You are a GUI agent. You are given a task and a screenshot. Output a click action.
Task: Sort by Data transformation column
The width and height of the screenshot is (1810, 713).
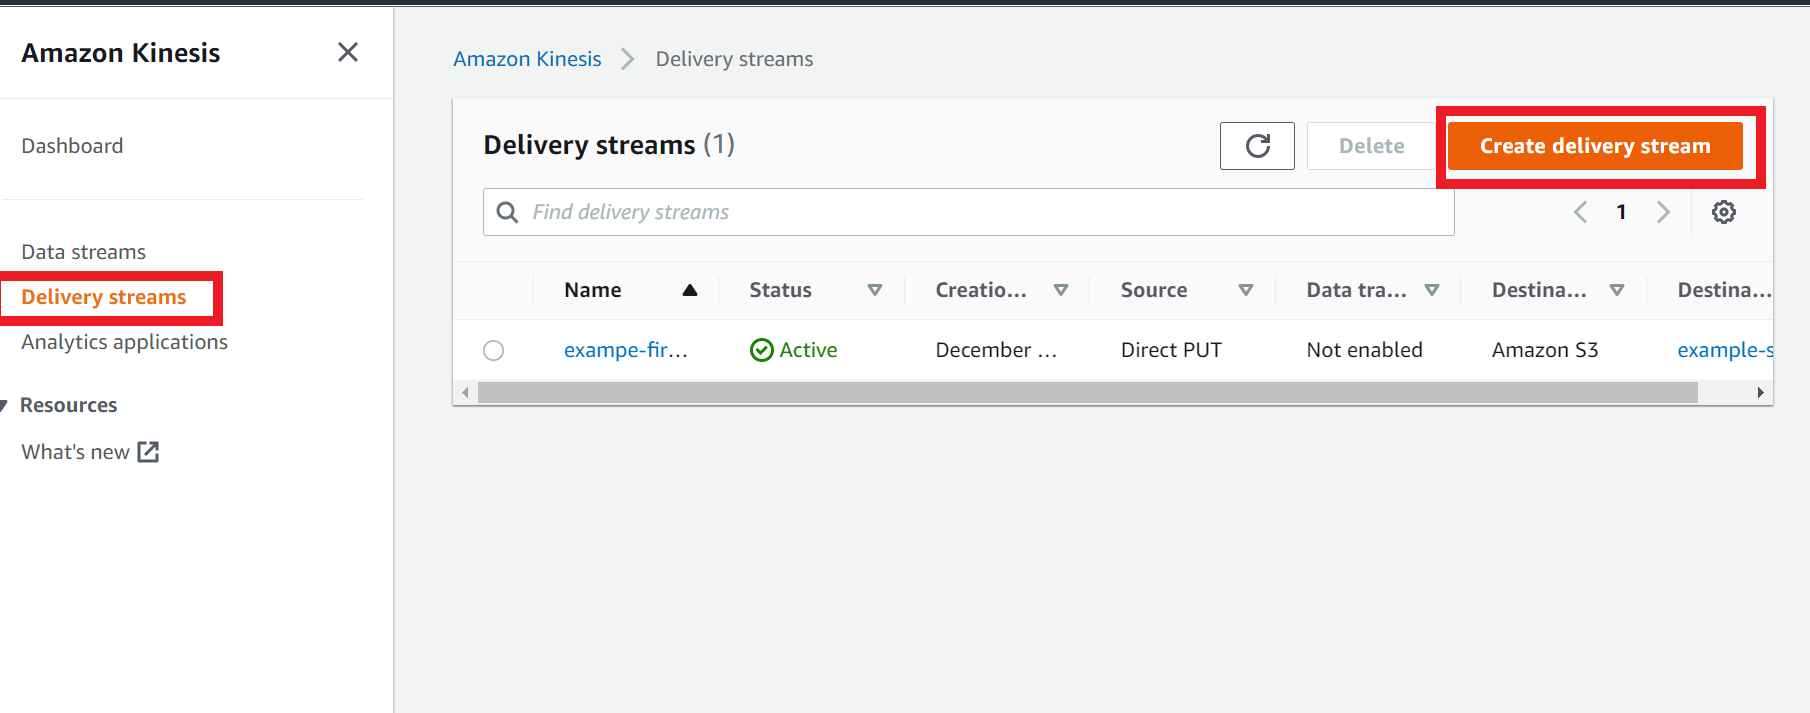1432,290
